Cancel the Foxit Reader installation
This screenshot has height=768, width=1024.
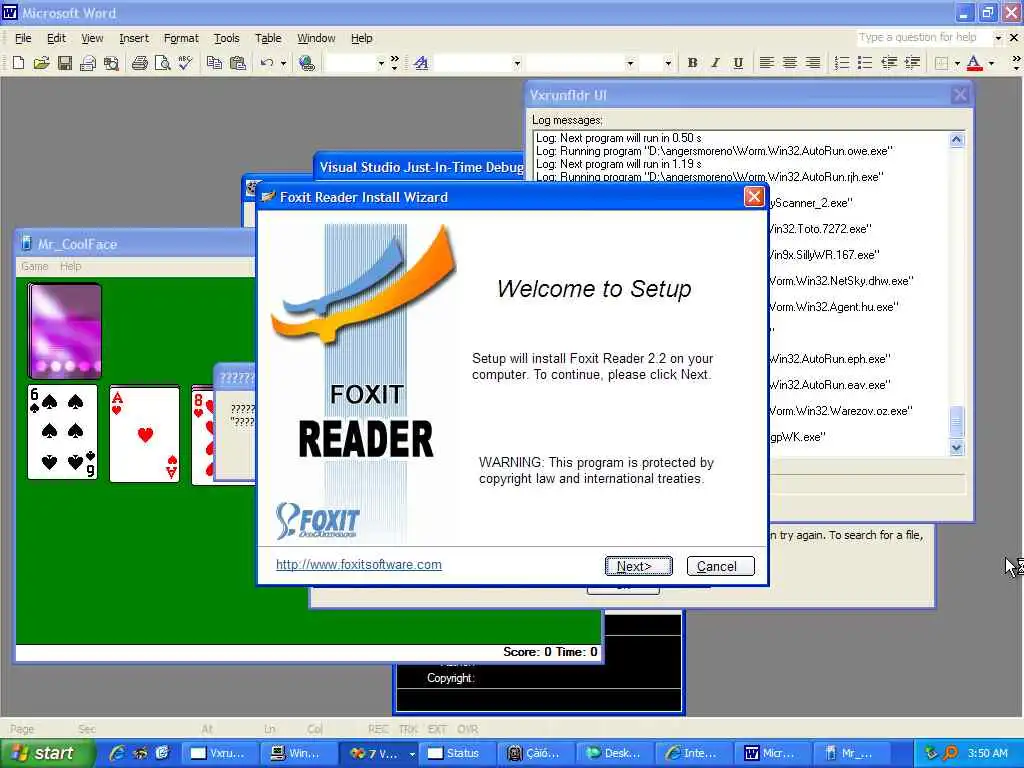[x=720, y=566]
